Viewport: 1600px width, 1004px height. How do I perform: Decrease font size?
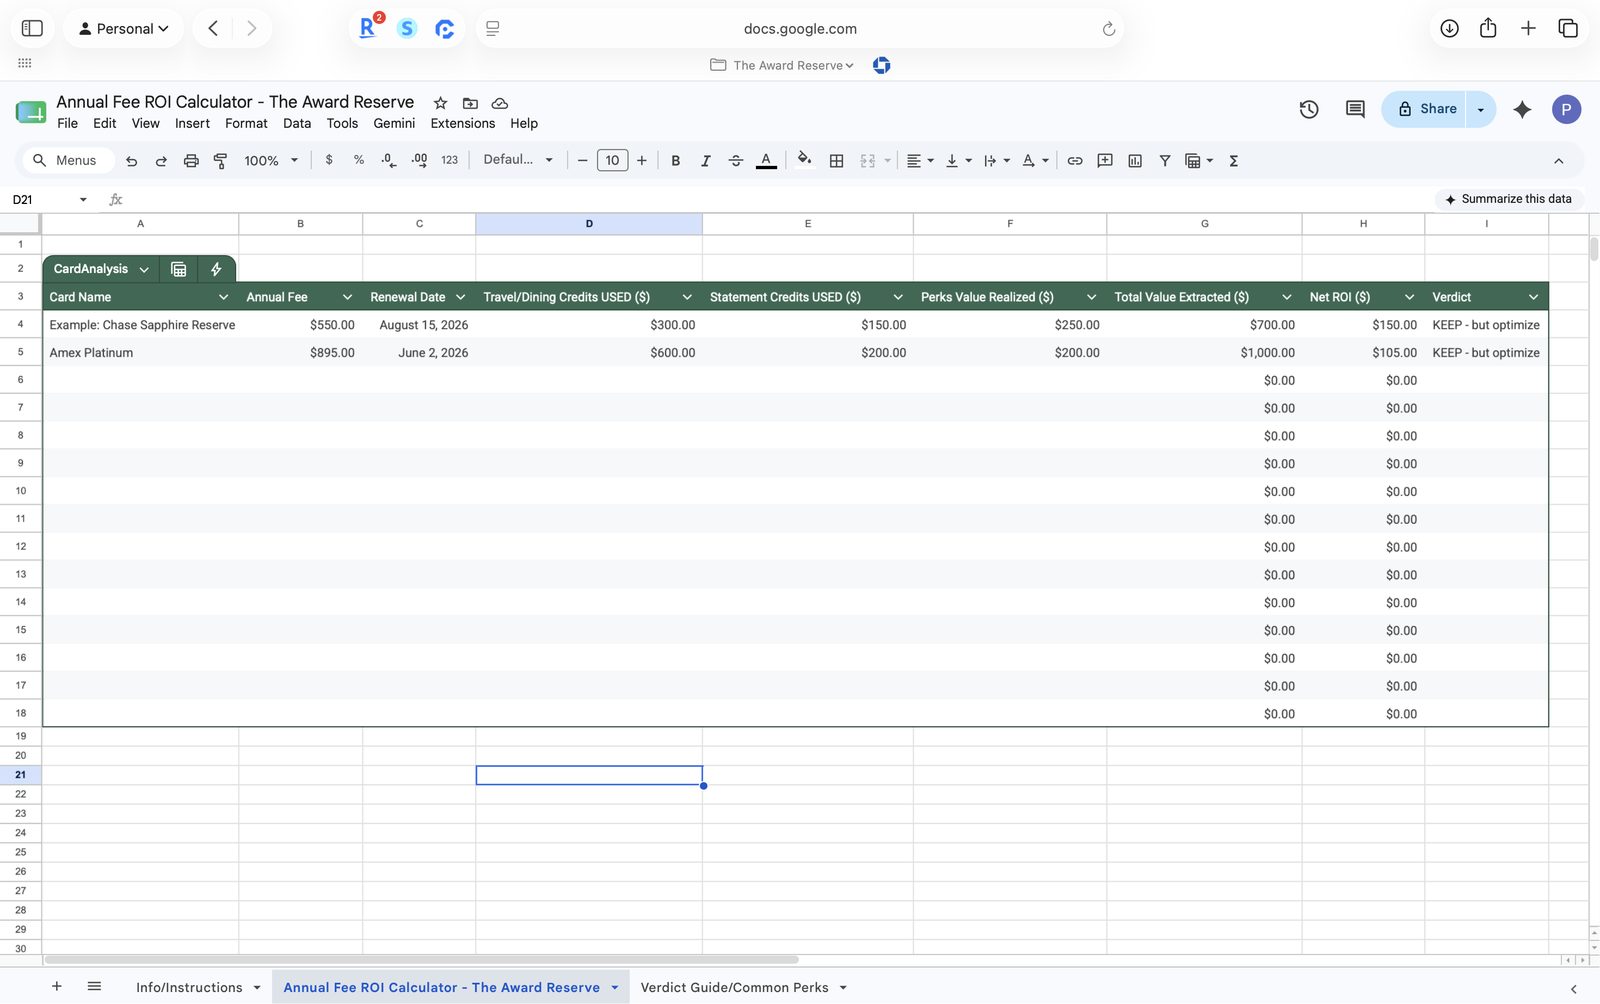pyautogui.click(x=583, y=161)
